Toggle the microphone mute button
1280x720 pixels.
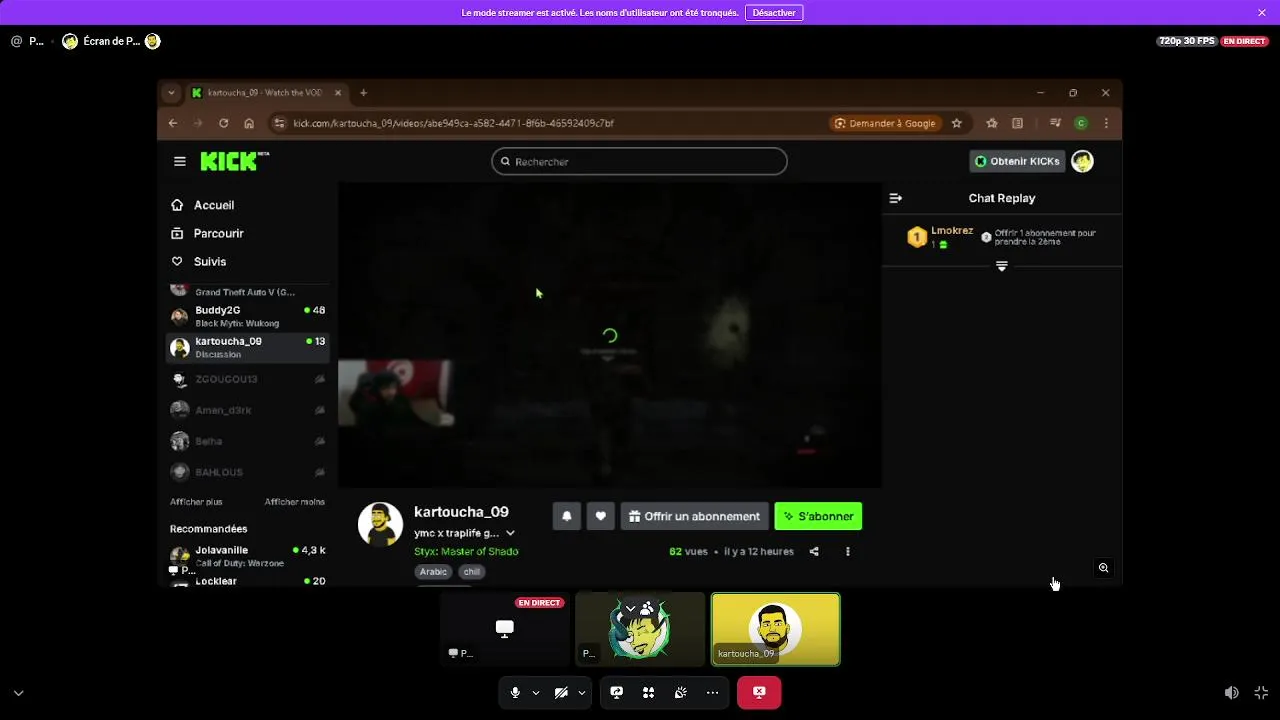click(x=515, y=692)
